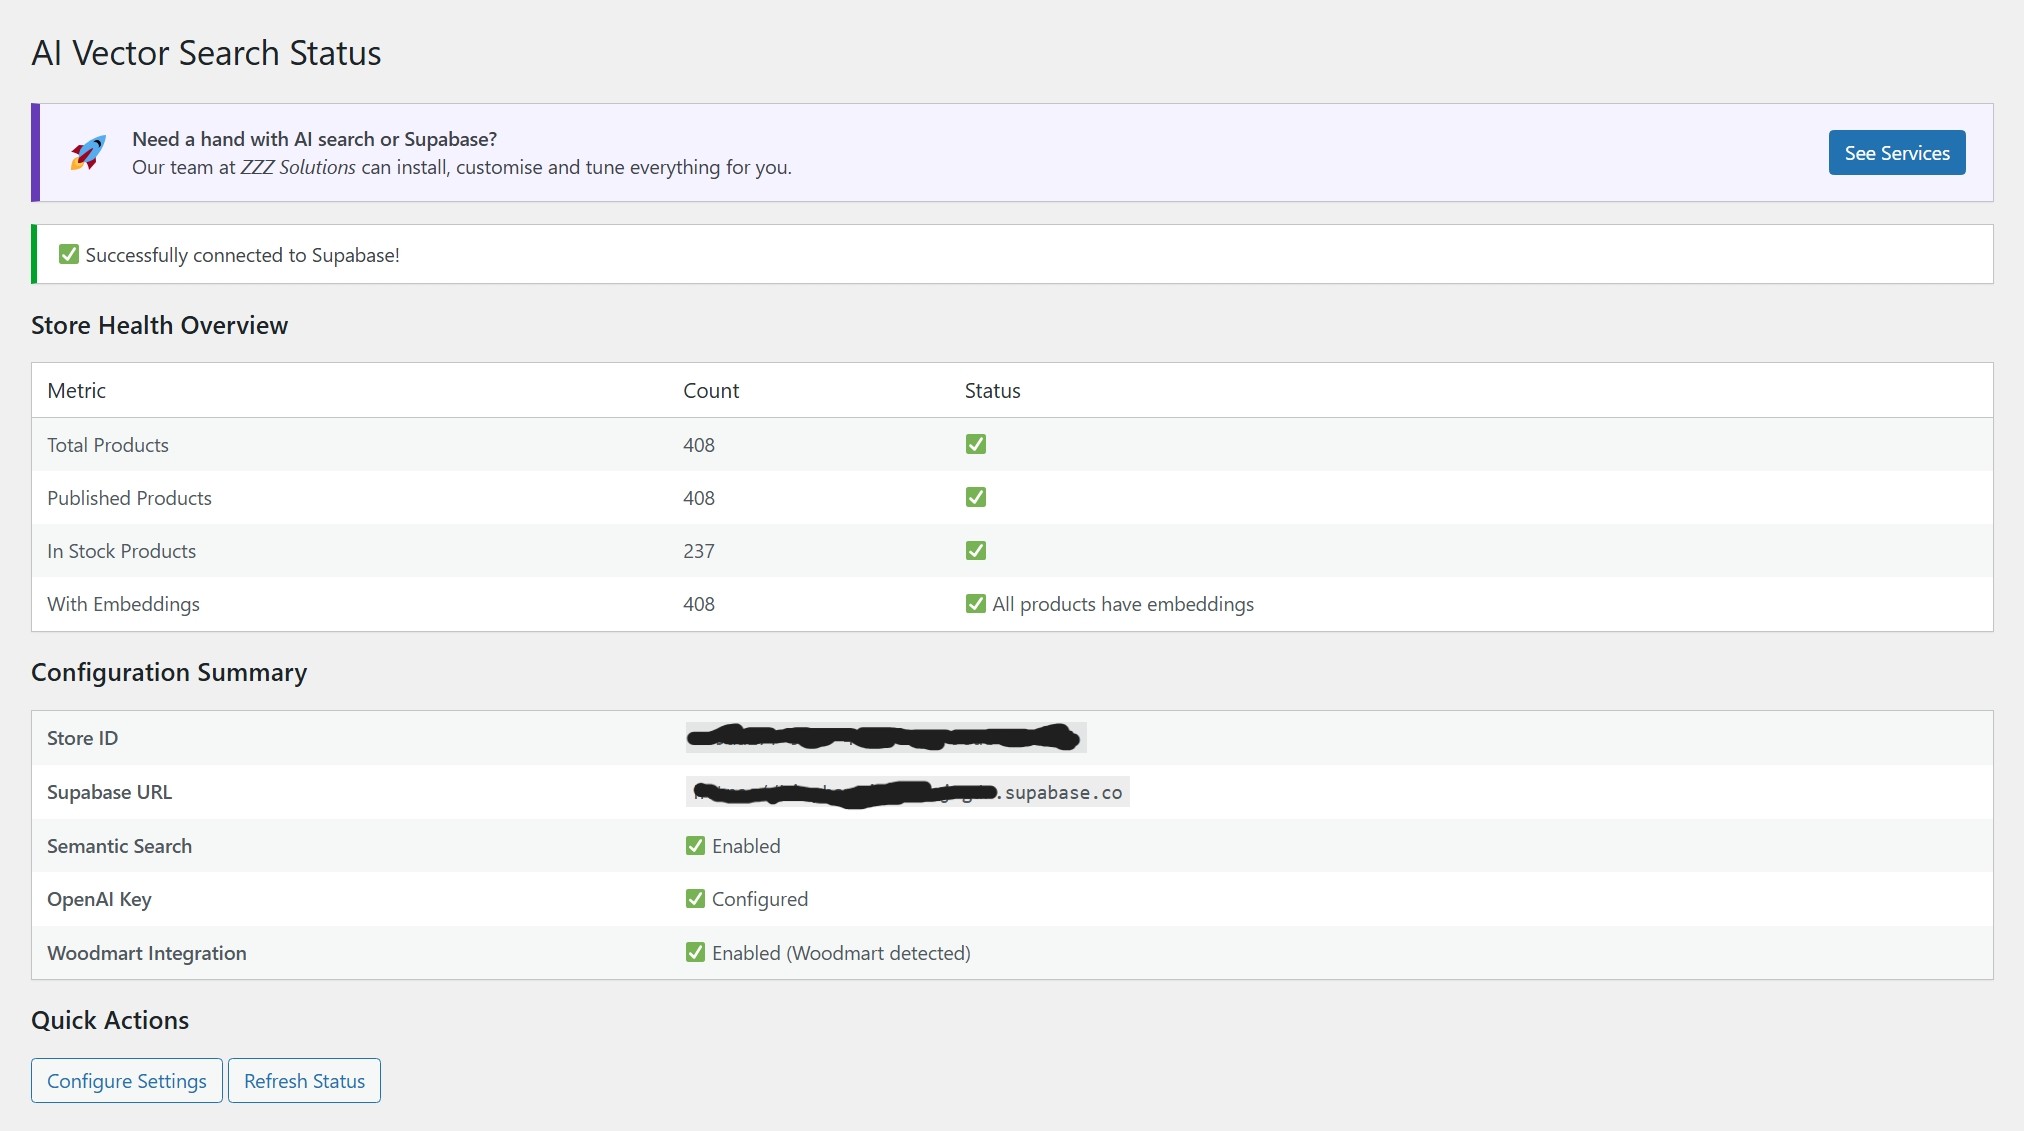Viewport: 2024px width, 1131px height.
Task: Click the Semantic Search enabled checkmark
Action: [x=695, y=846]
